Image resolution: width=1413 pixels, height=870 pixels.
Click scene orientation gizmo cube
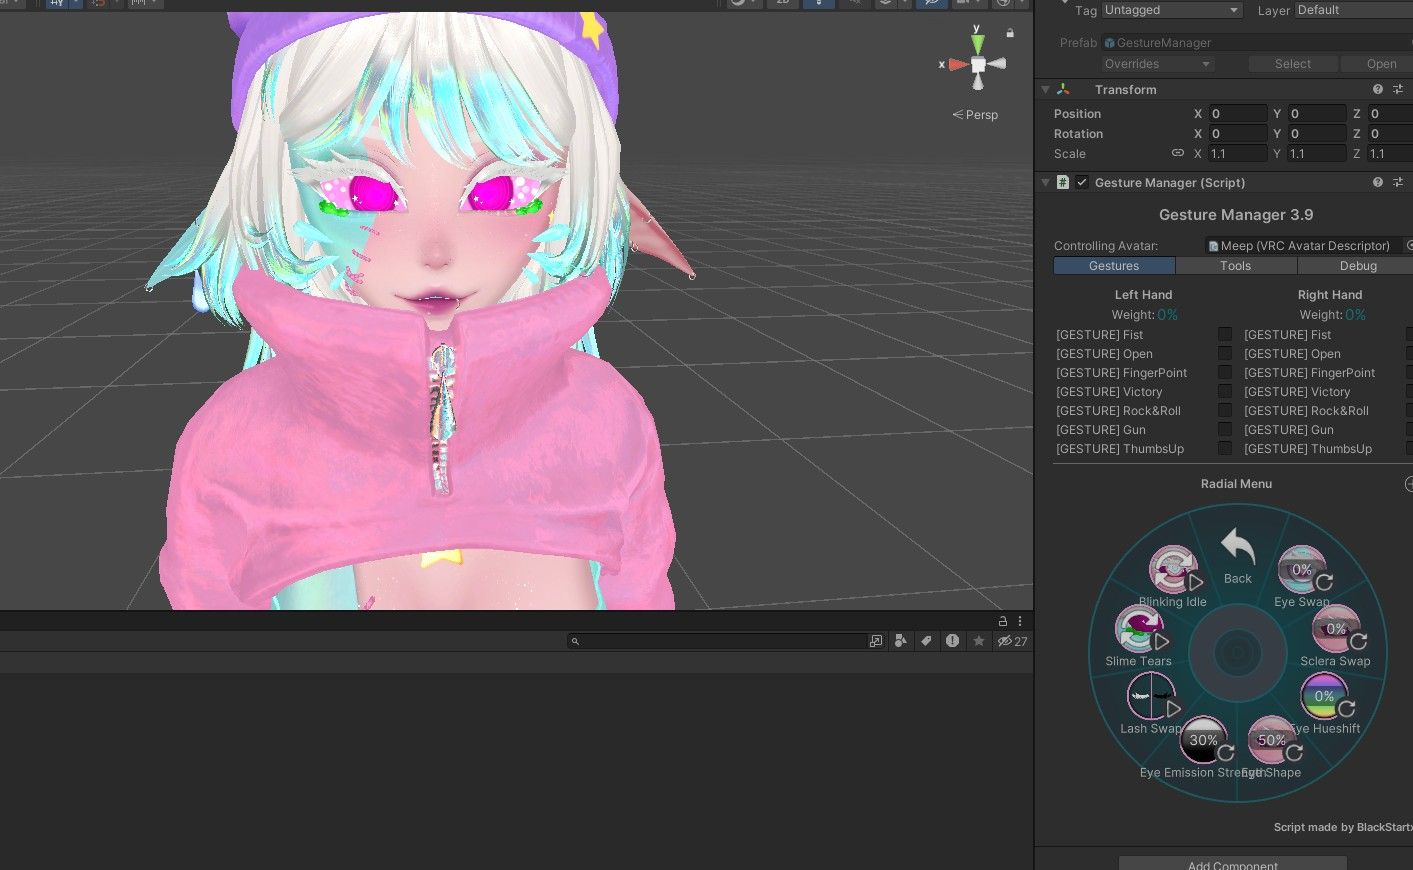978,64
